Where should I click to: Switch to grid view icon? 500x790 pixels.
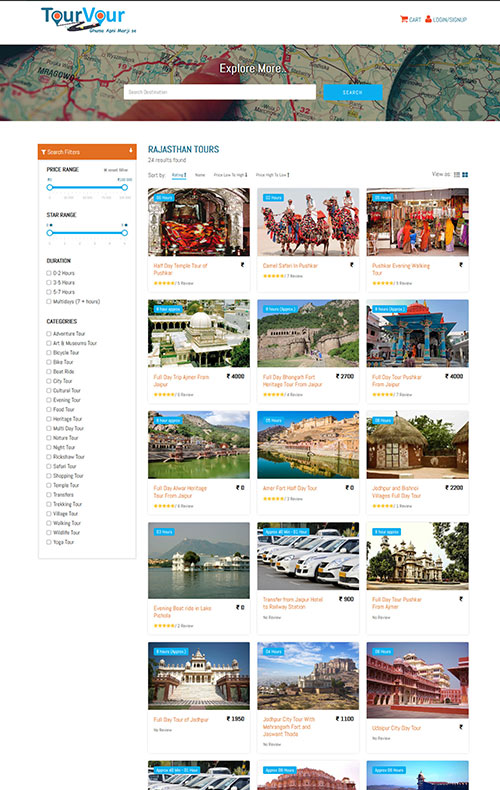465,175
